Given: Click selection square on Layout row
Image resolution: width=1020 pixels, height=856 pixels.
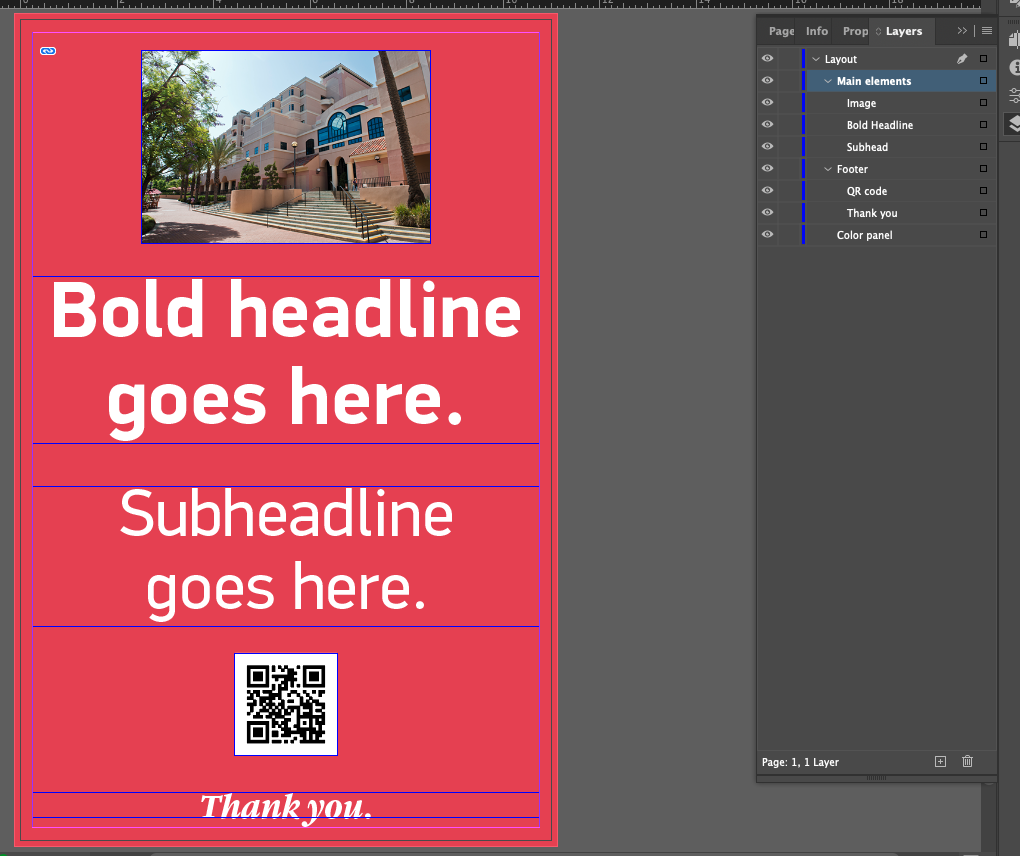Looking at the screenshot, I should tap(984, 59).
